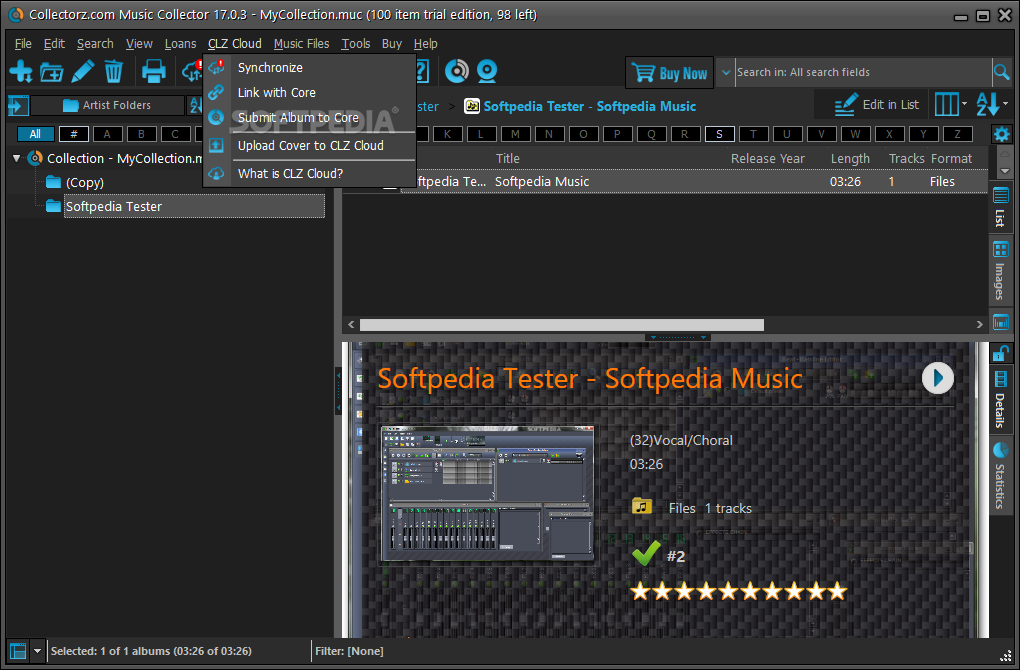Select the (Copy) folder in tree
1020x670 pixels.
point(85,183)
